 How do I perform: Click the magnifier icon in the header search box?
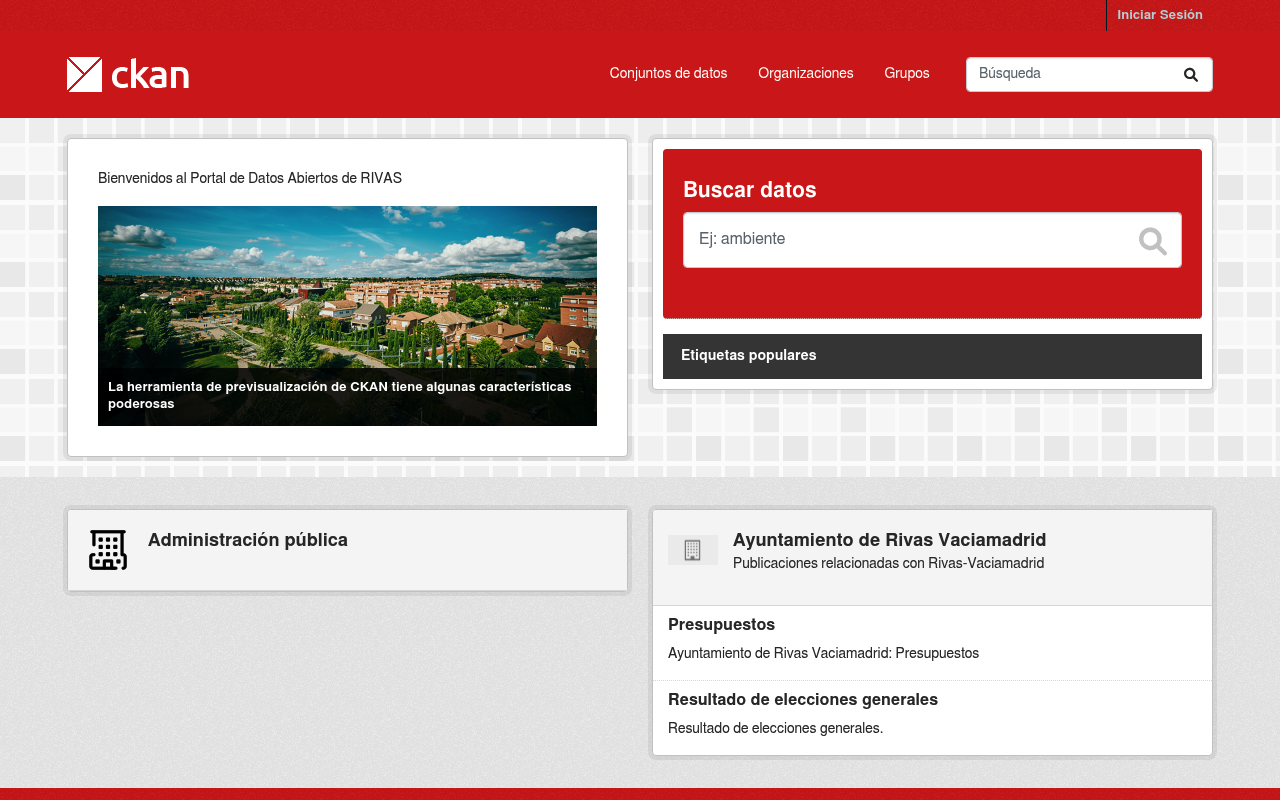pos(1190,75)
